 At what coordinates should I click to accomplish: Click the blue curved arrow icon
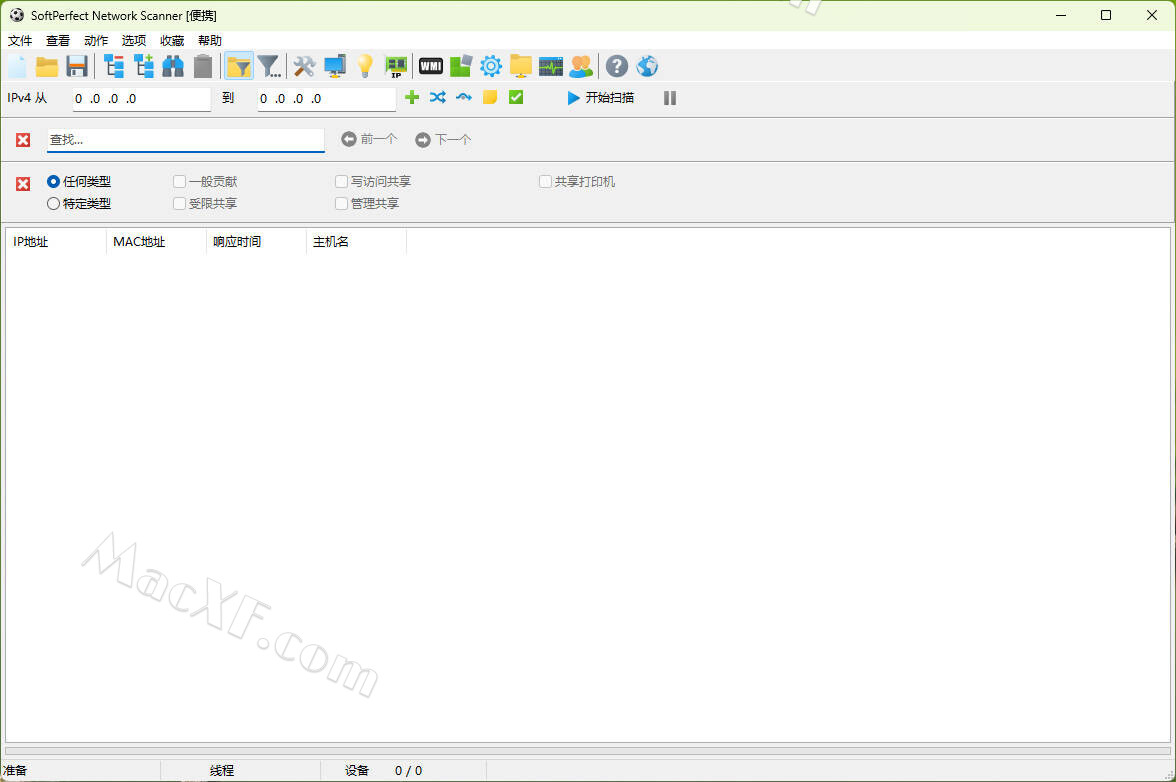[464, 97]
